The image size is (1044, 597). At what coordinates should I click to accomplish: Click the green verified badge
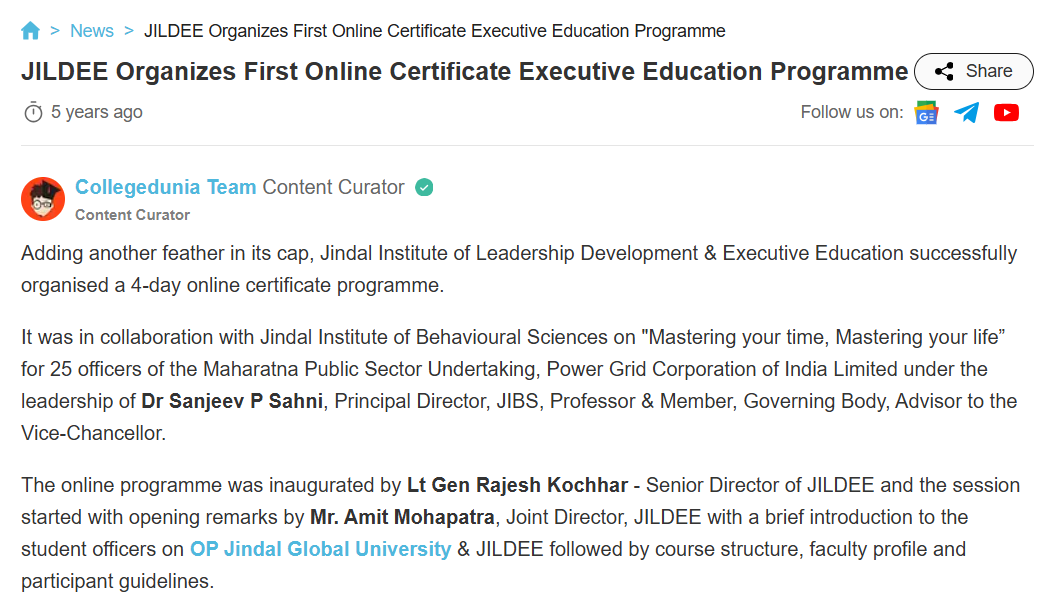tap(424, 187)
